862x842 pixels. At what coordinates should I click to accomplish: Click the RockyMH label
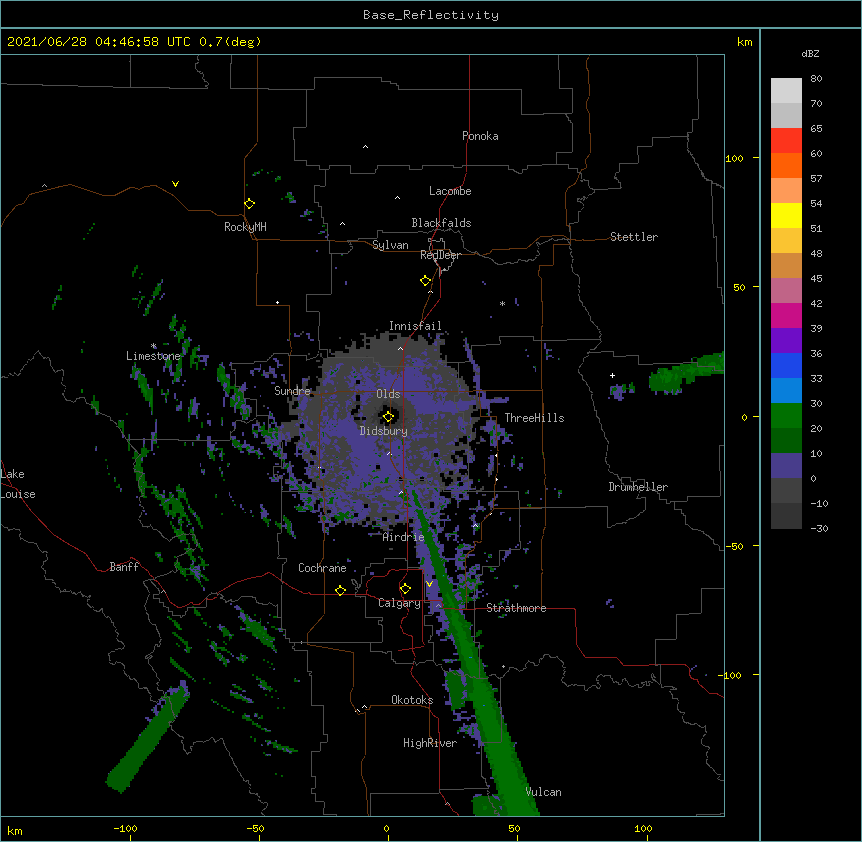(245, 227)
